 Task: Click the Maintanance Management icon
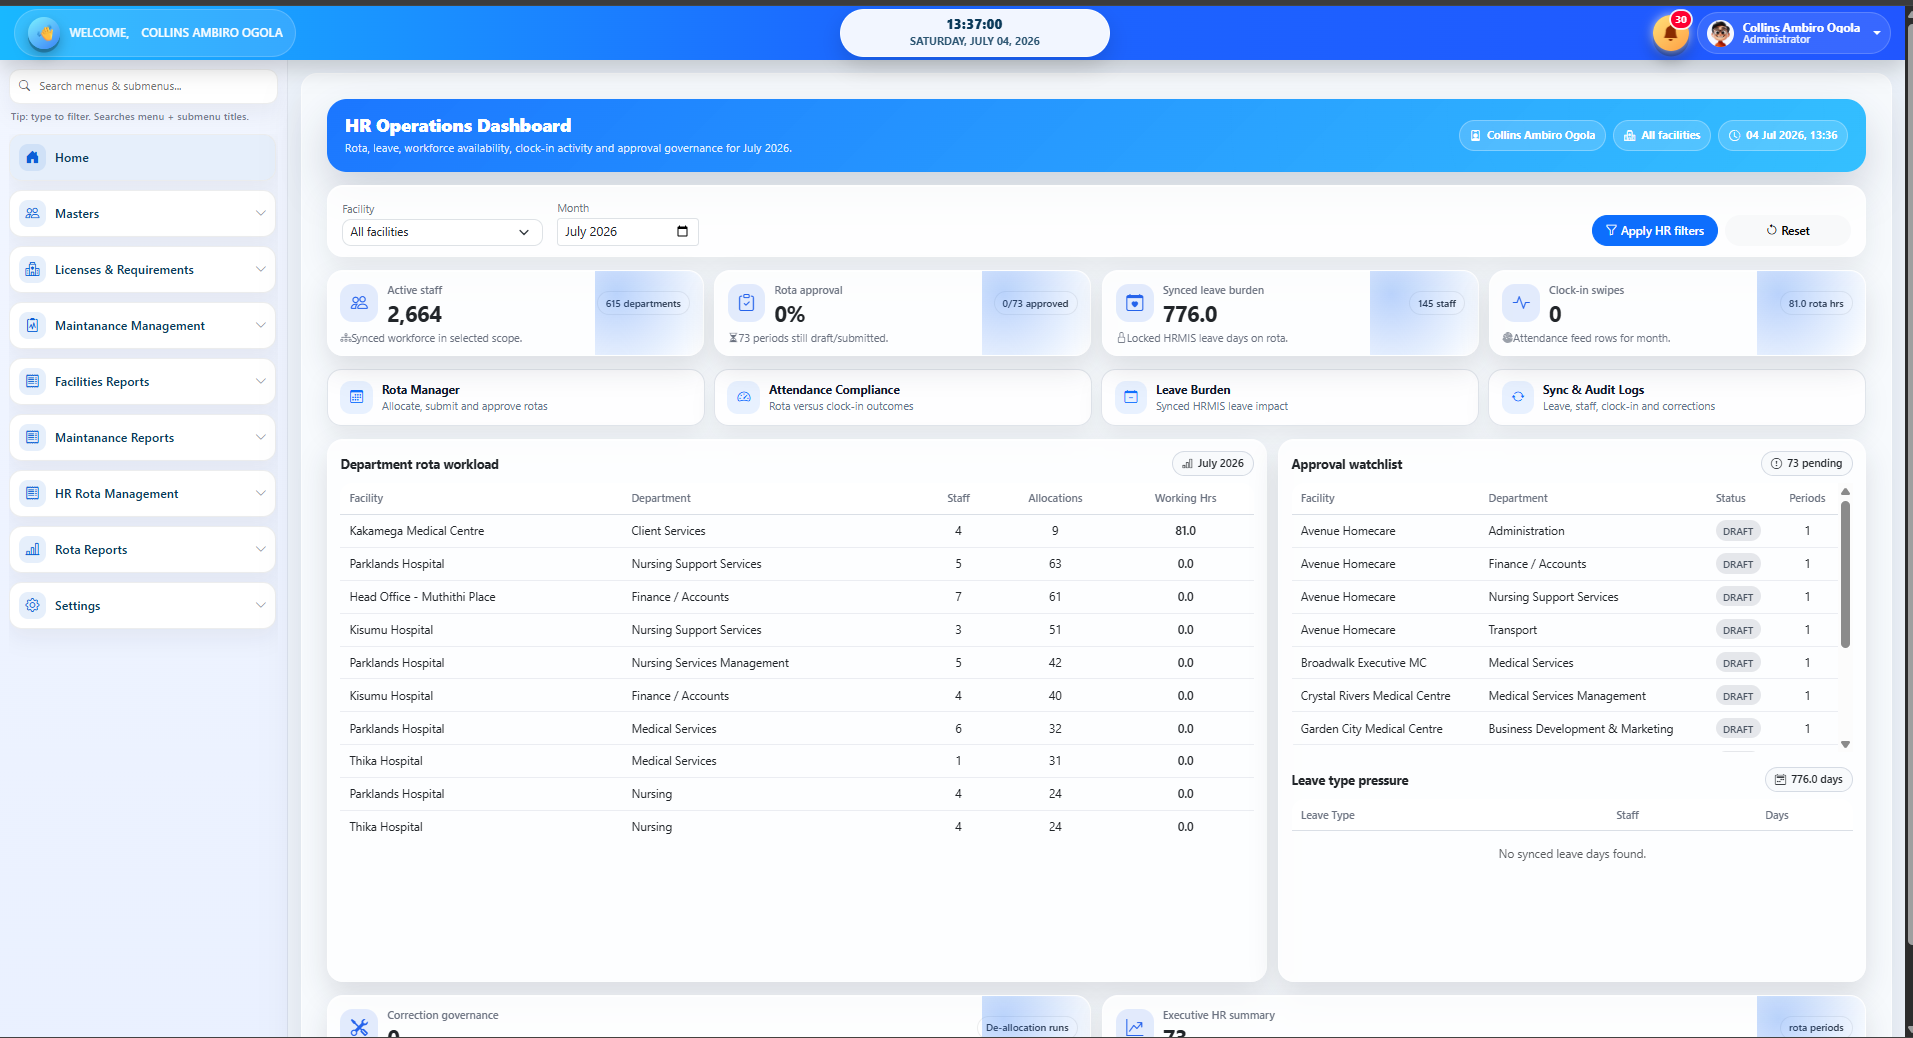(33, 325)
